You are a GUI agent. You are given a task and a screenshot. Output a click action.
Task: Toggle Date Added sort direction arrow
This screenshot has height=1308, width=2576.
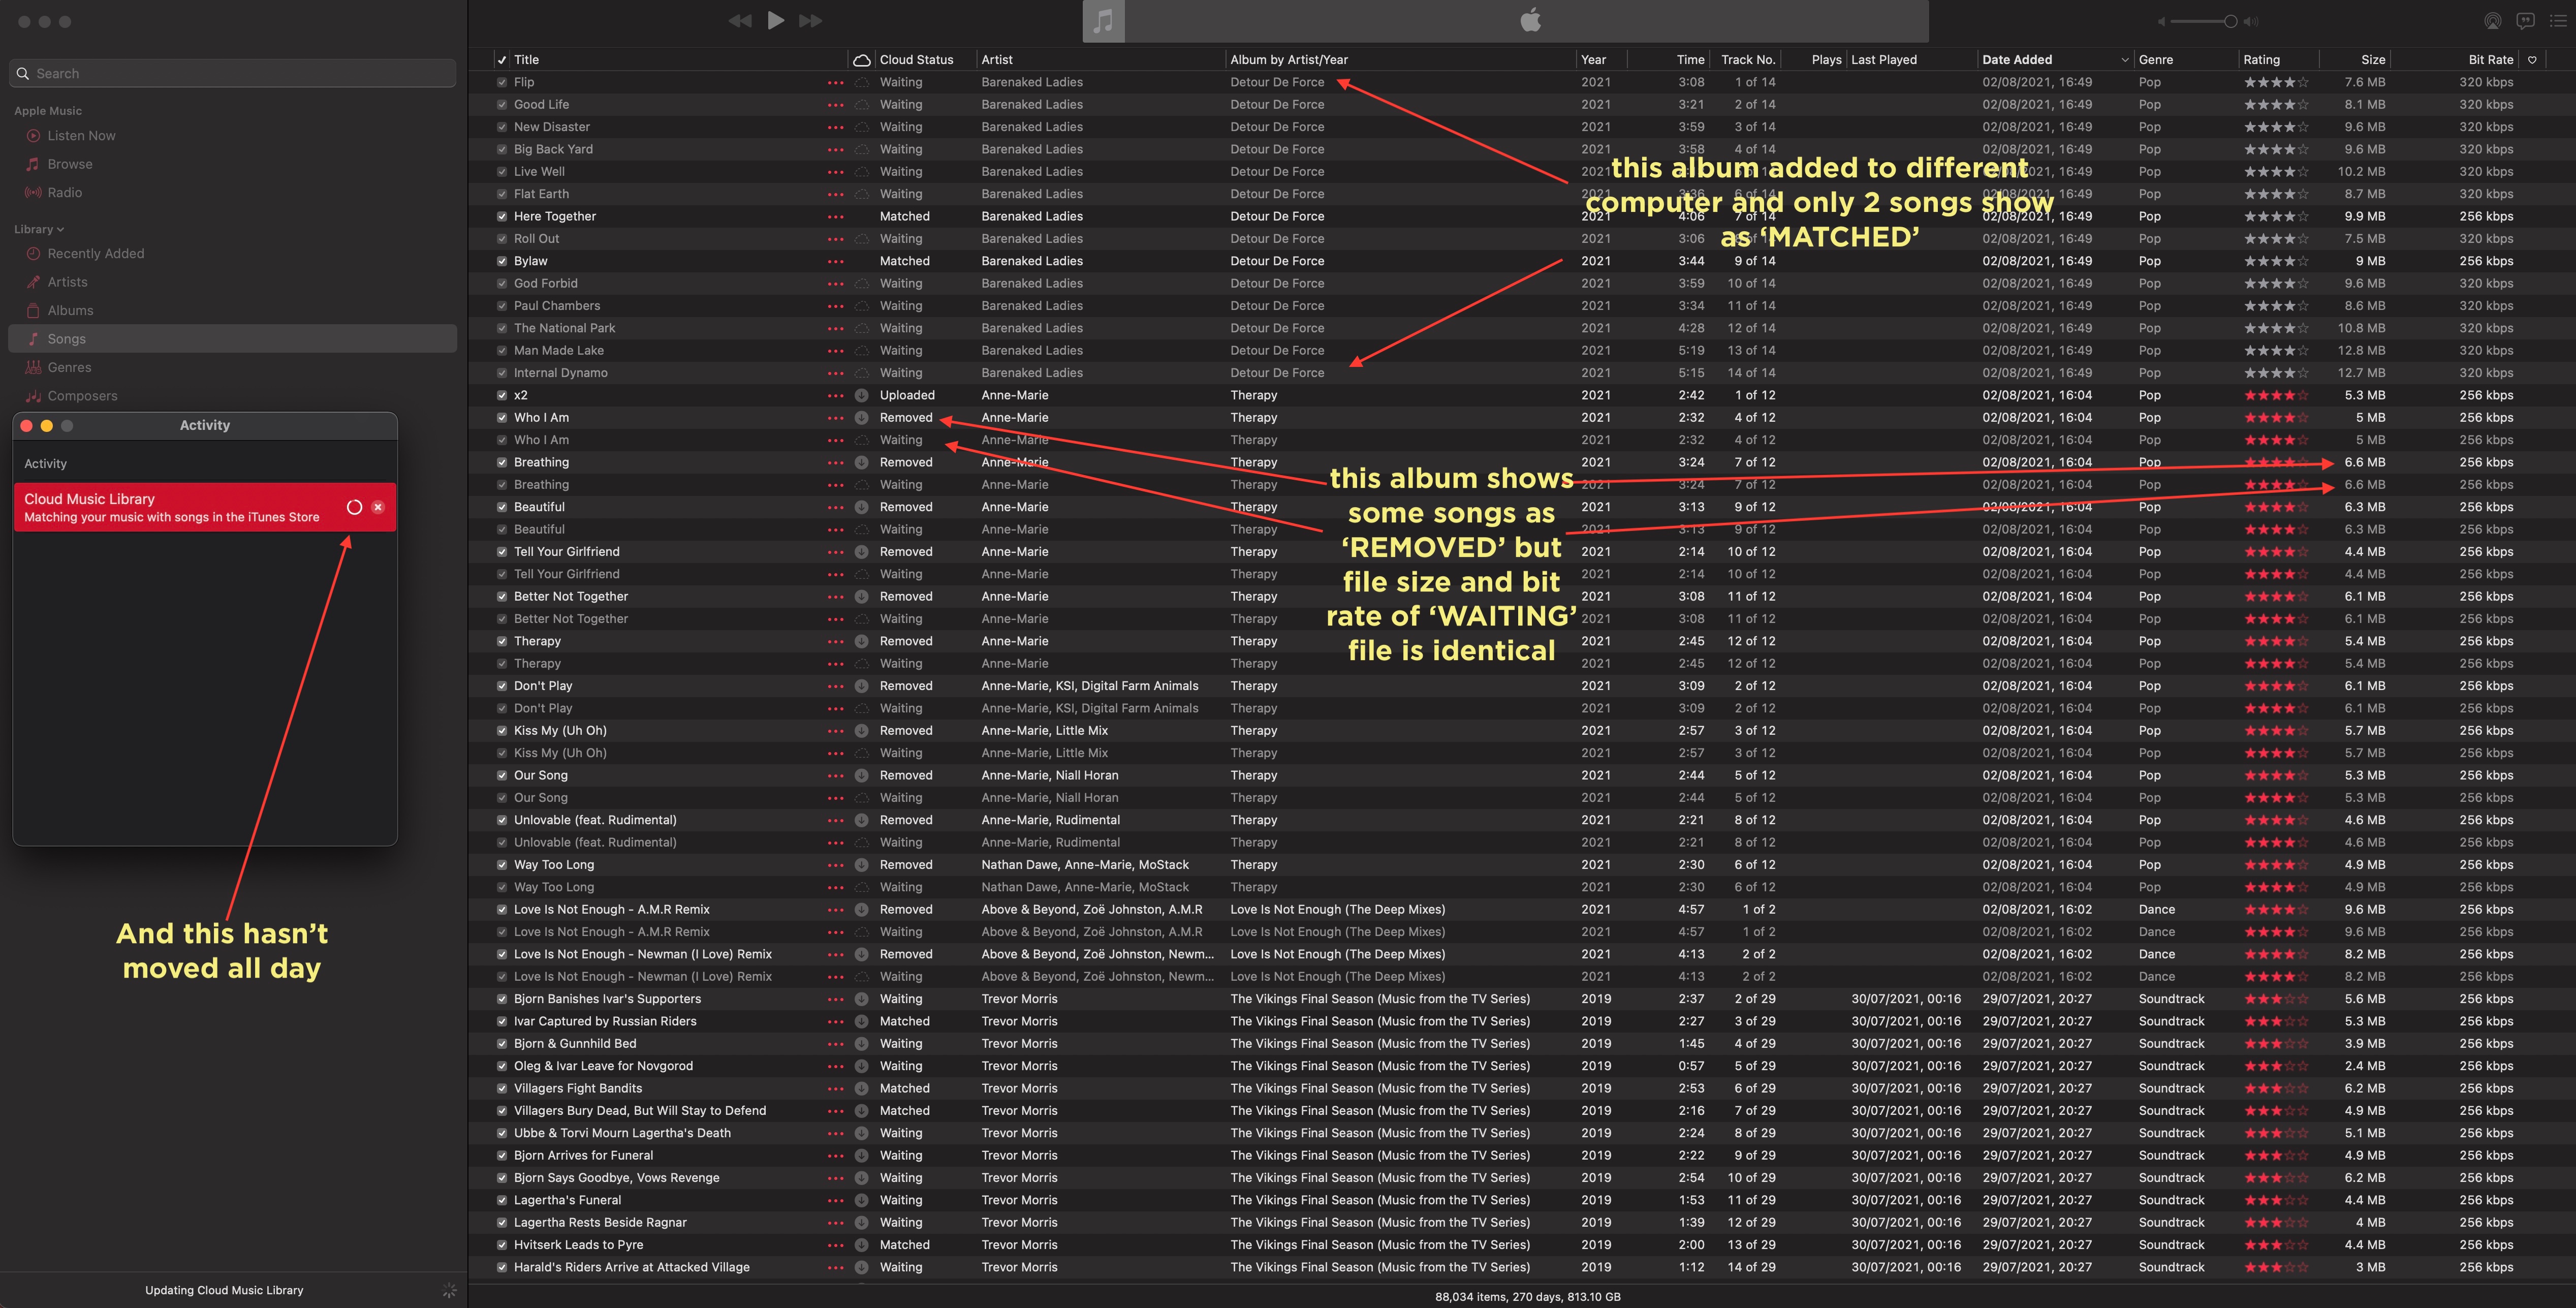(x=2124, y=60)
